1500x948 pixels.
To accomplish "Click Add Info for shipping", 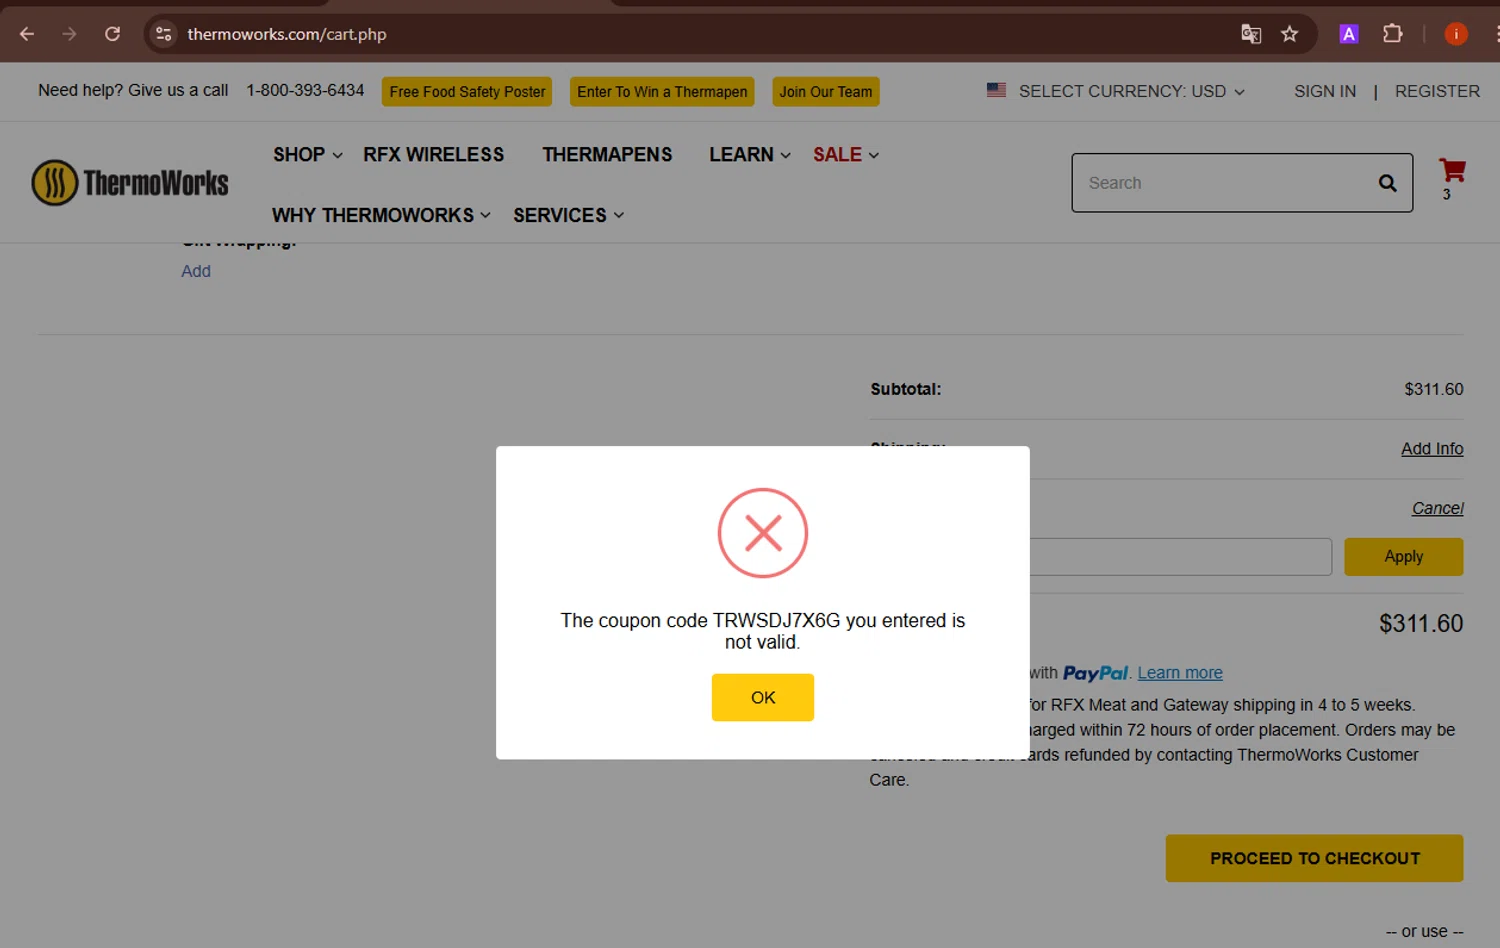I will pyautogui.click(x=1432, y=449).
